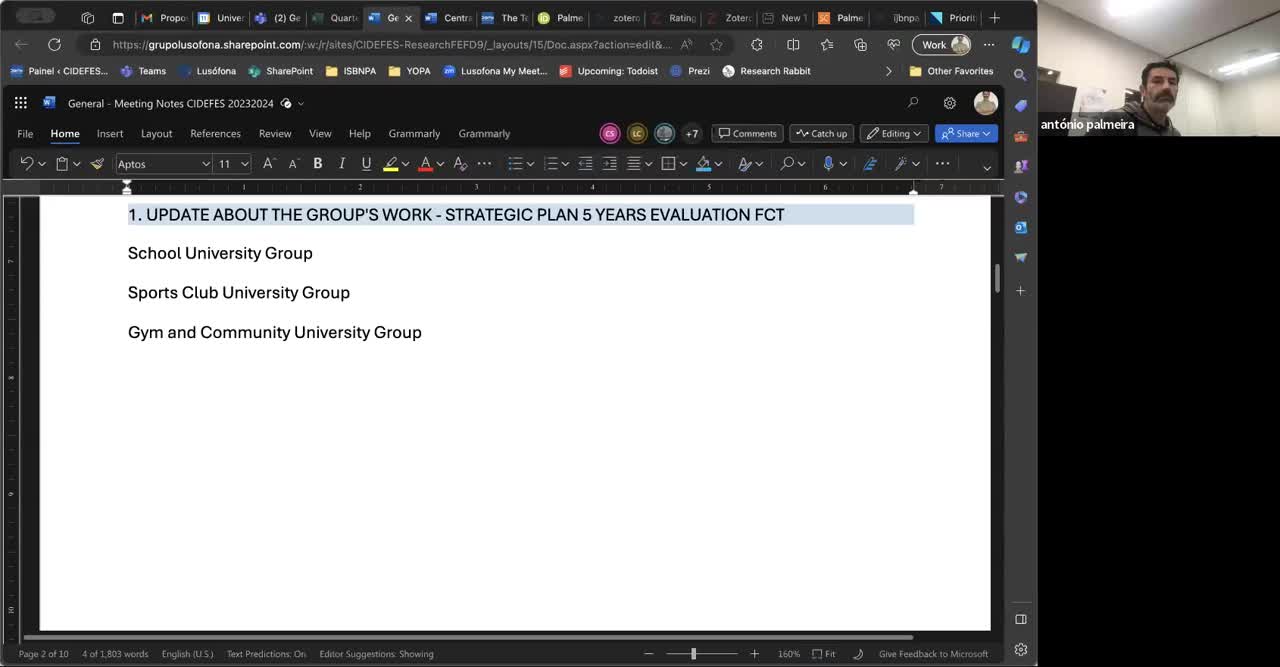
Task: Open the Word app launcher grid
Action: click(21, 103)
